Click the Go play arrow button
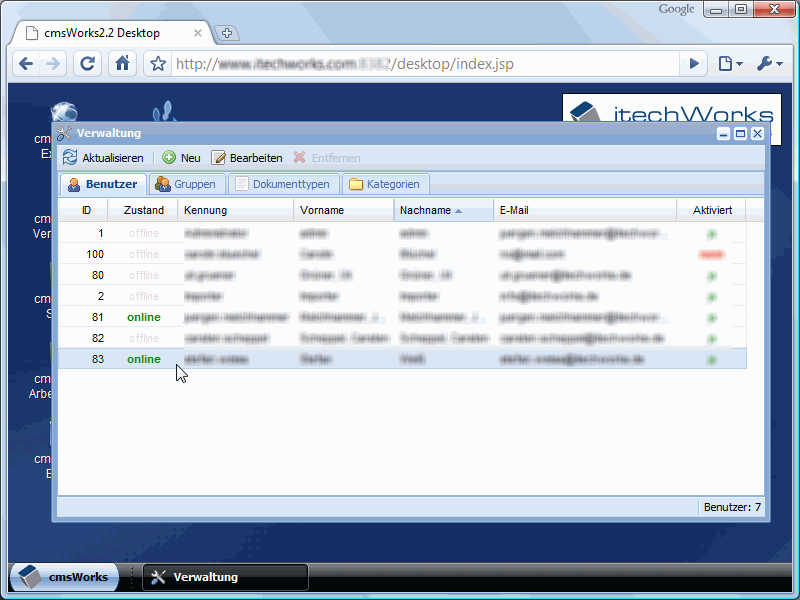The image size is (800, 600). pyautogui.click(x=694, y=64)
